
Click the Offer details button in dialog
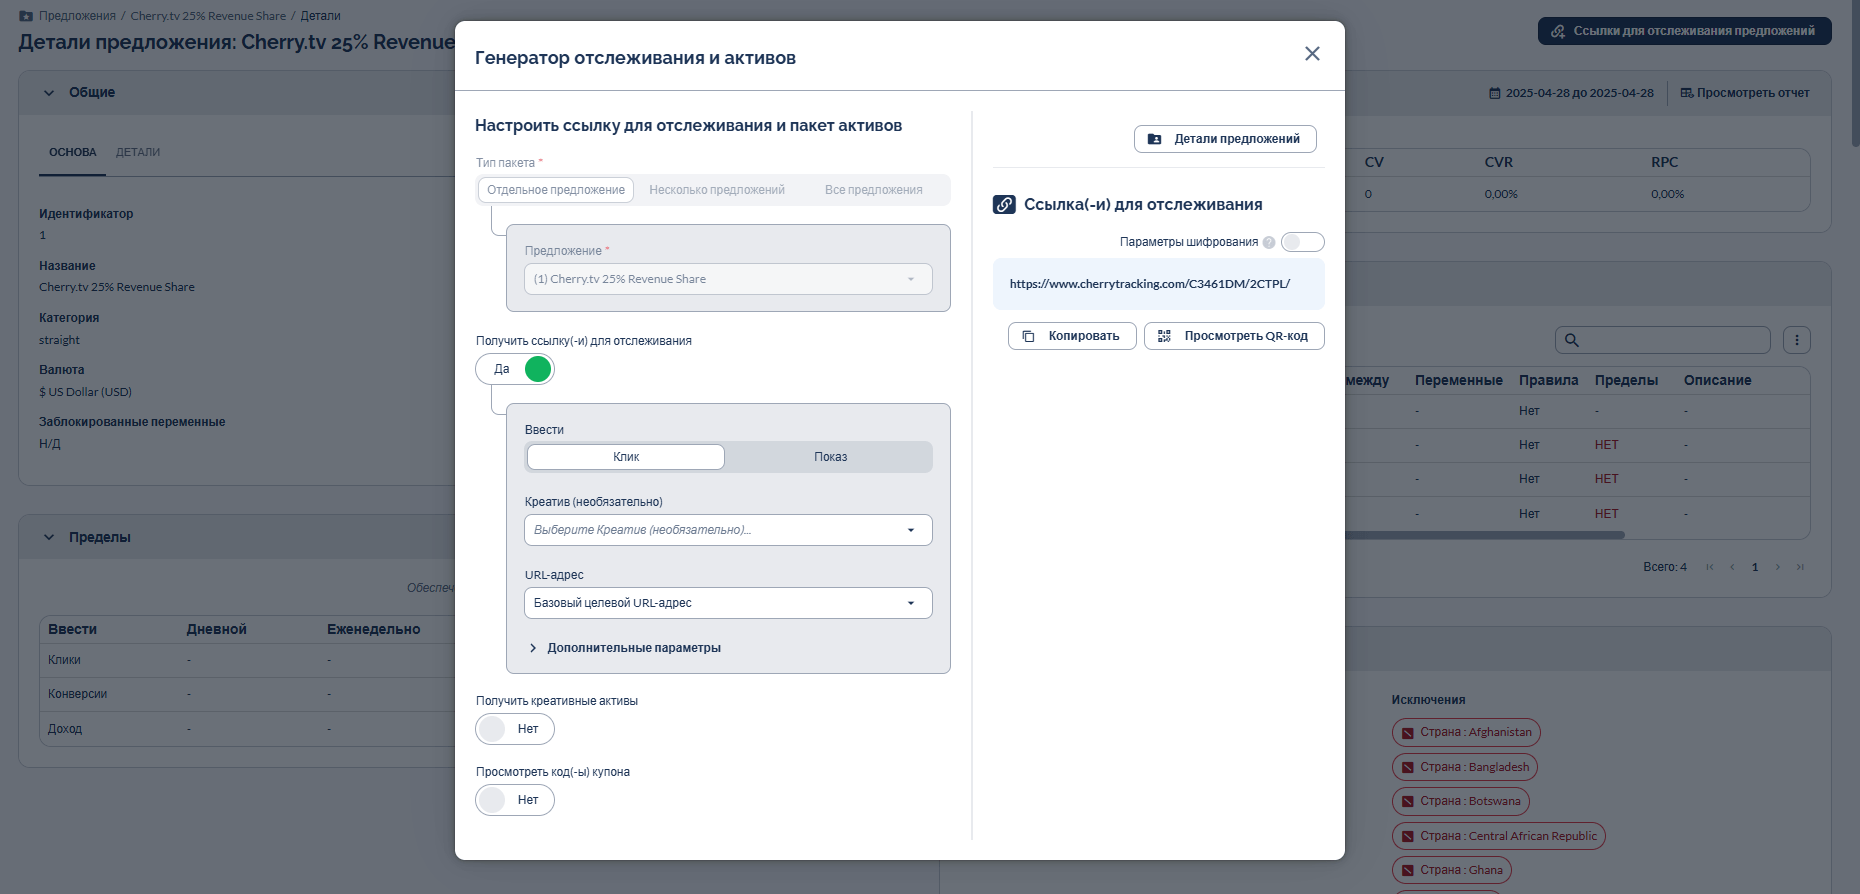[x=1225, y=139]
